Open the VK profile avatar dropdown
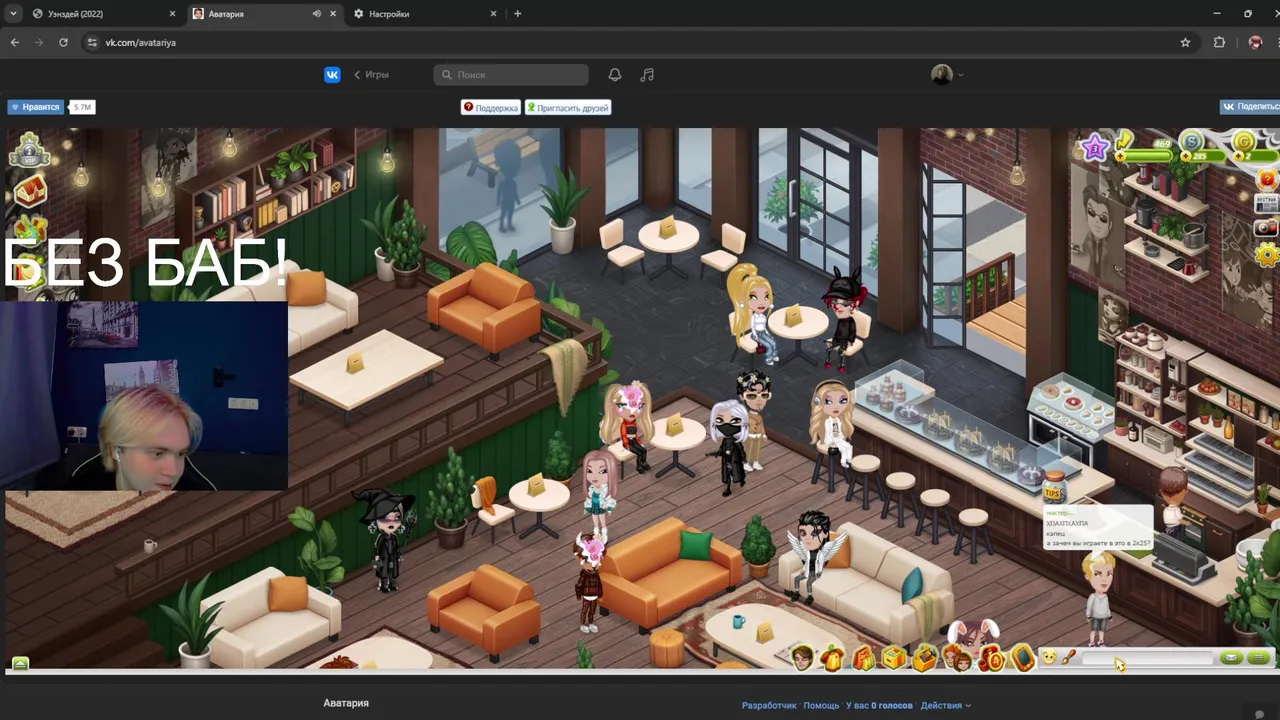This screenshot has height=720, width=1280. tap(947, 75)
